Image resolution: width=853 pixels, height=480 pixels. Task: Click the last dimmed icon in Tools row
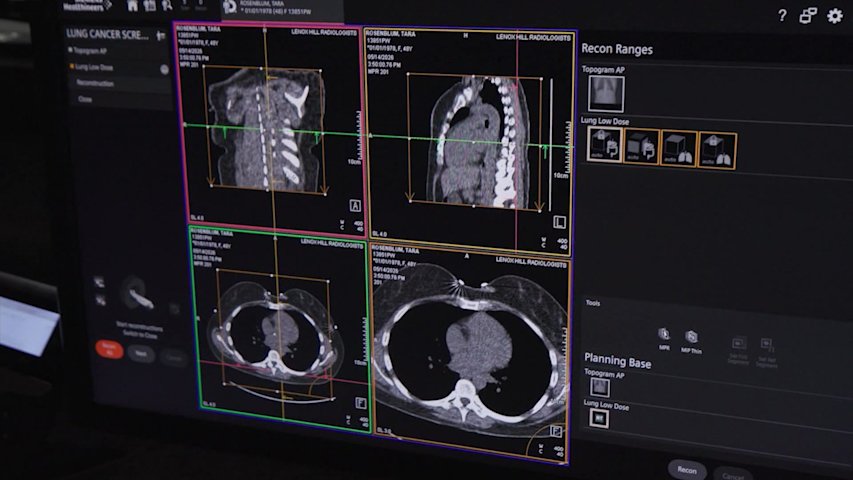767,352
